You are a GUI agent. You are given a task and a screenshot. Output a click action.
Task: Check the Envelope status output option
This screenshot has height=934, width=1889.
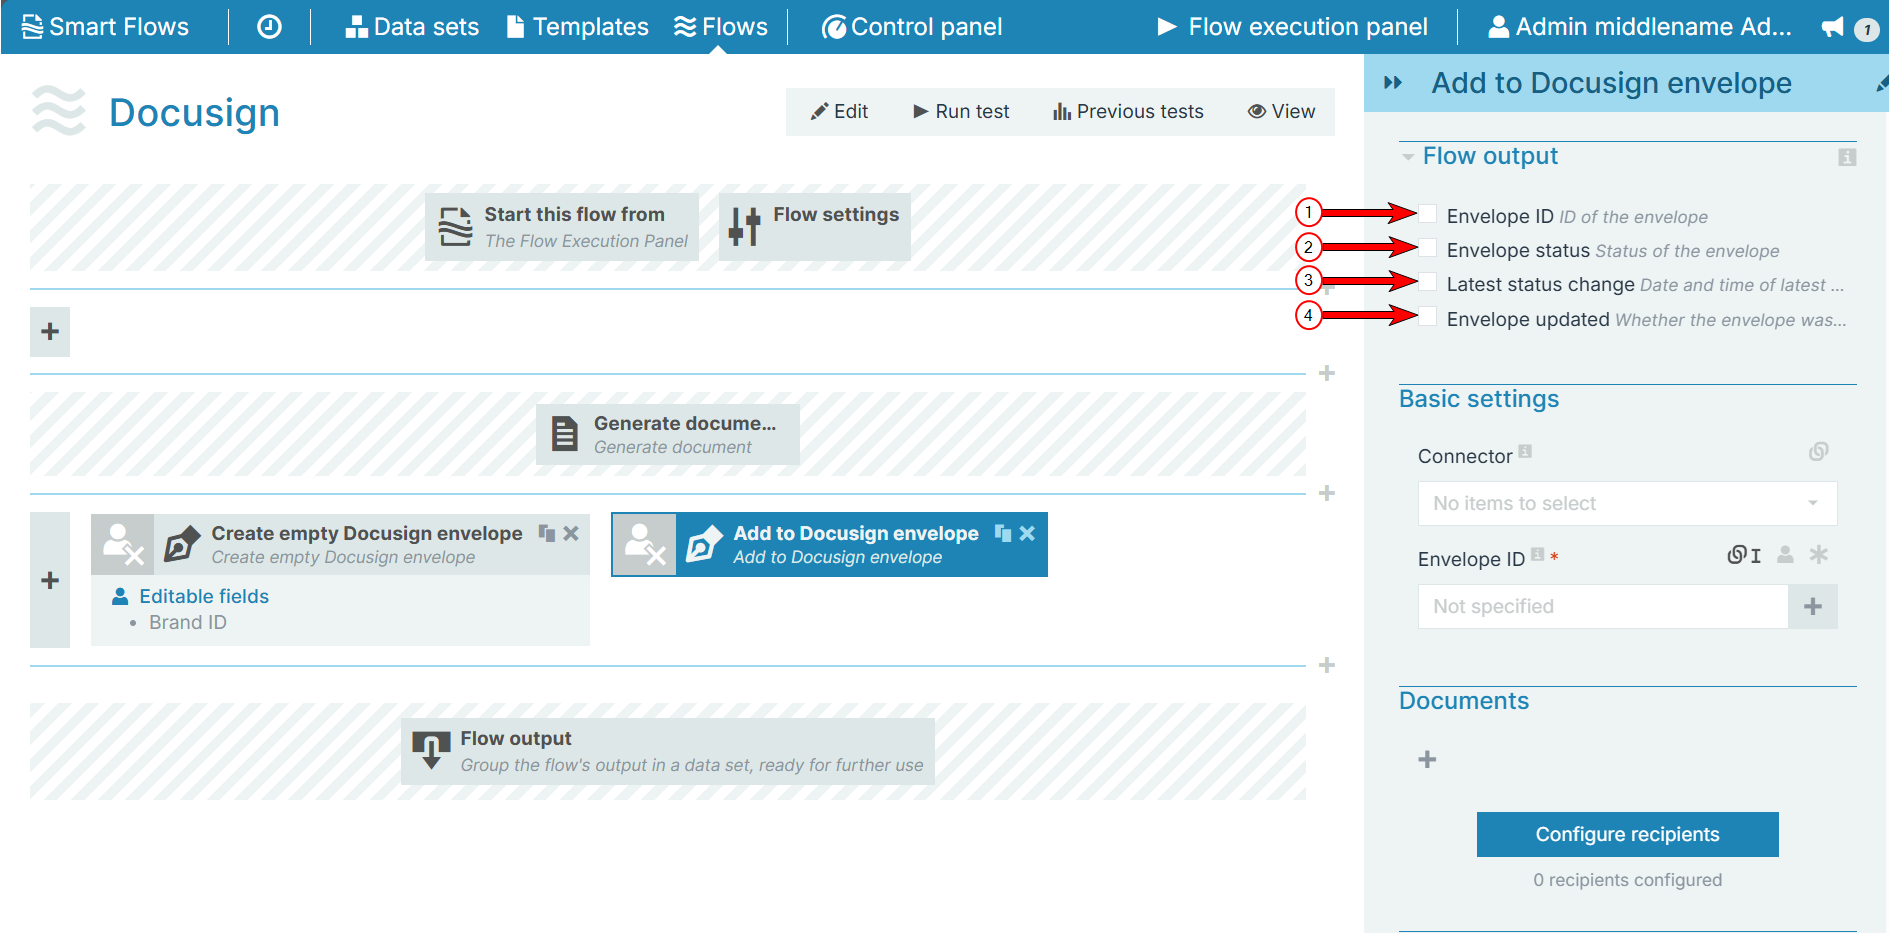click(1428, 248)
